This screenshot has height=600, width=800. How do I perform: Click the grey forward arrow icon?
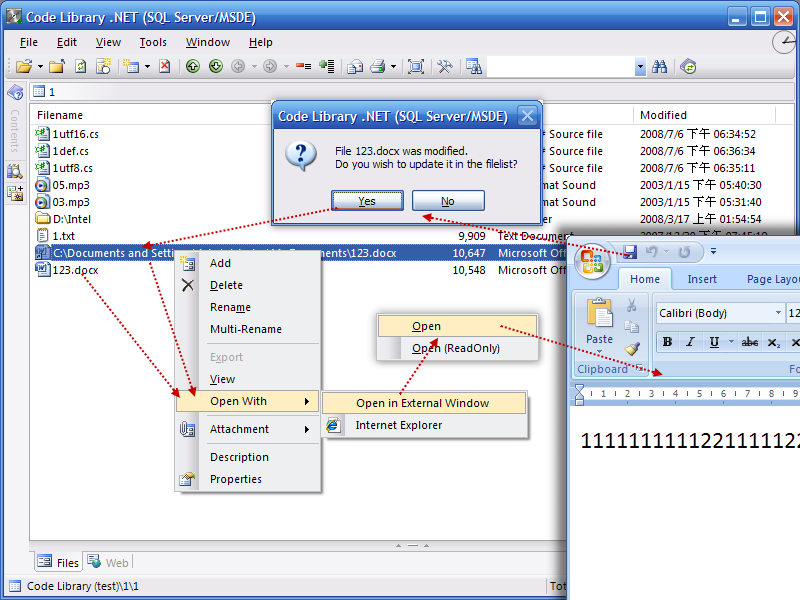click(x=270, y=66)
